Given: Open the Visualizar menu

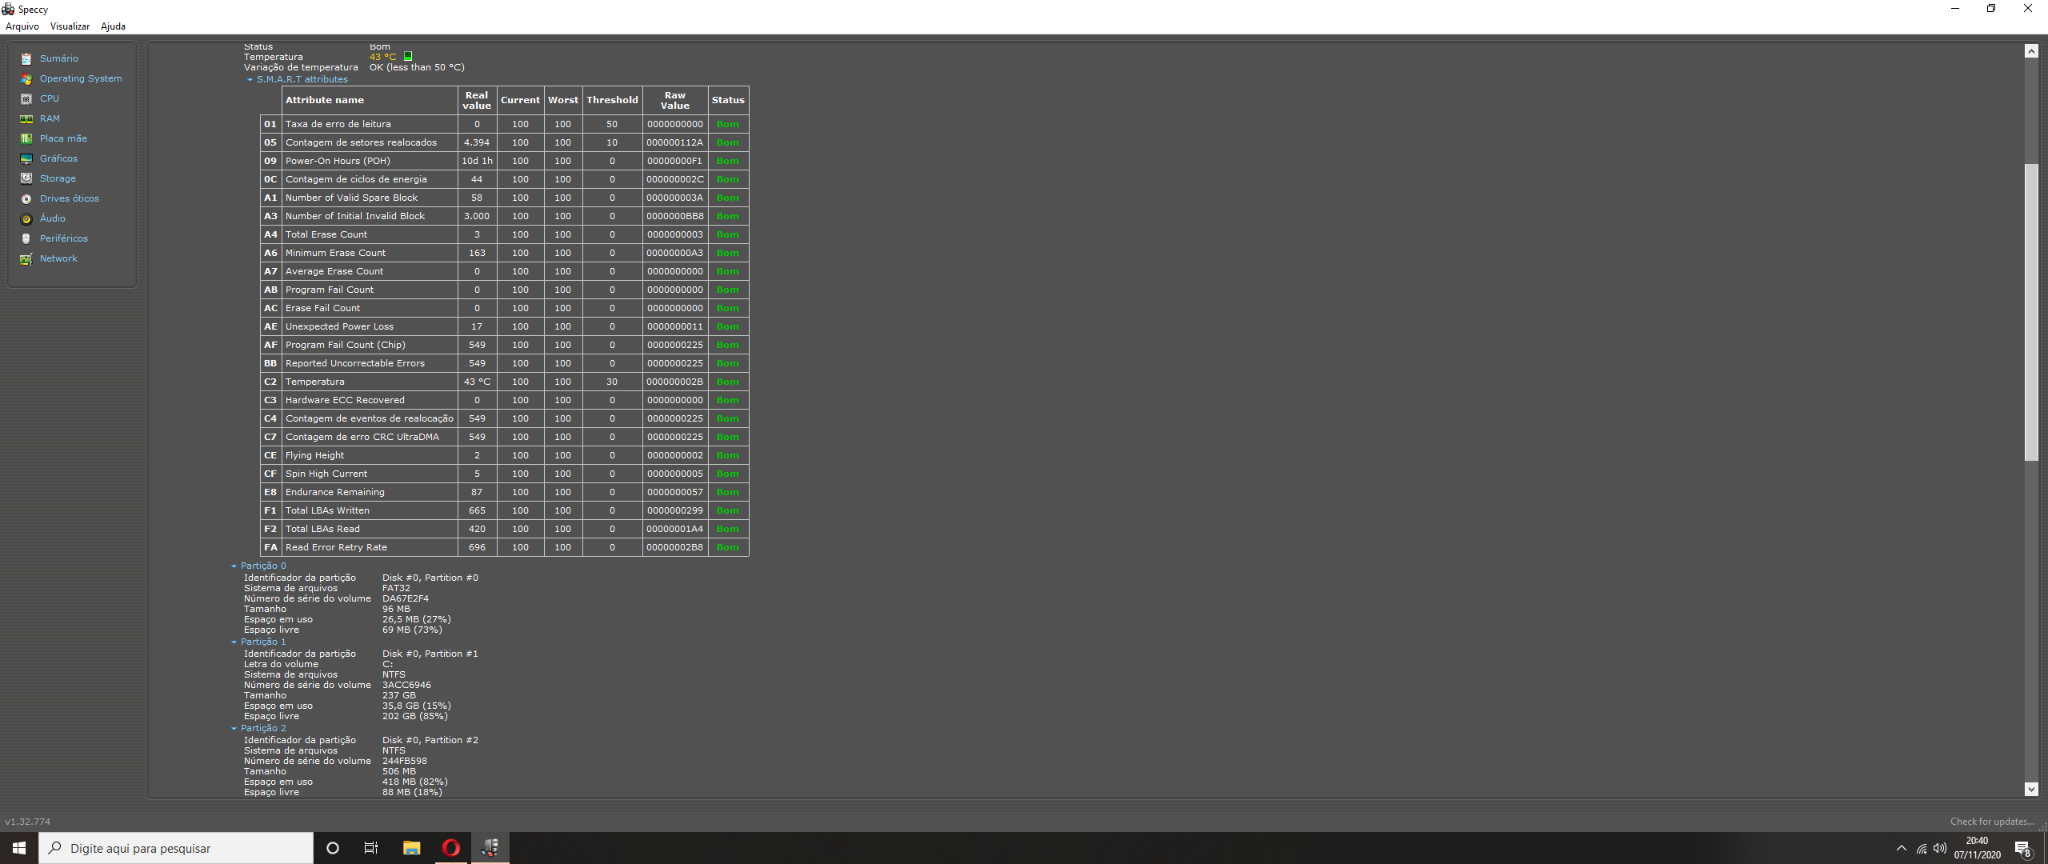Looking at the screenshot, I should point(70,27).
